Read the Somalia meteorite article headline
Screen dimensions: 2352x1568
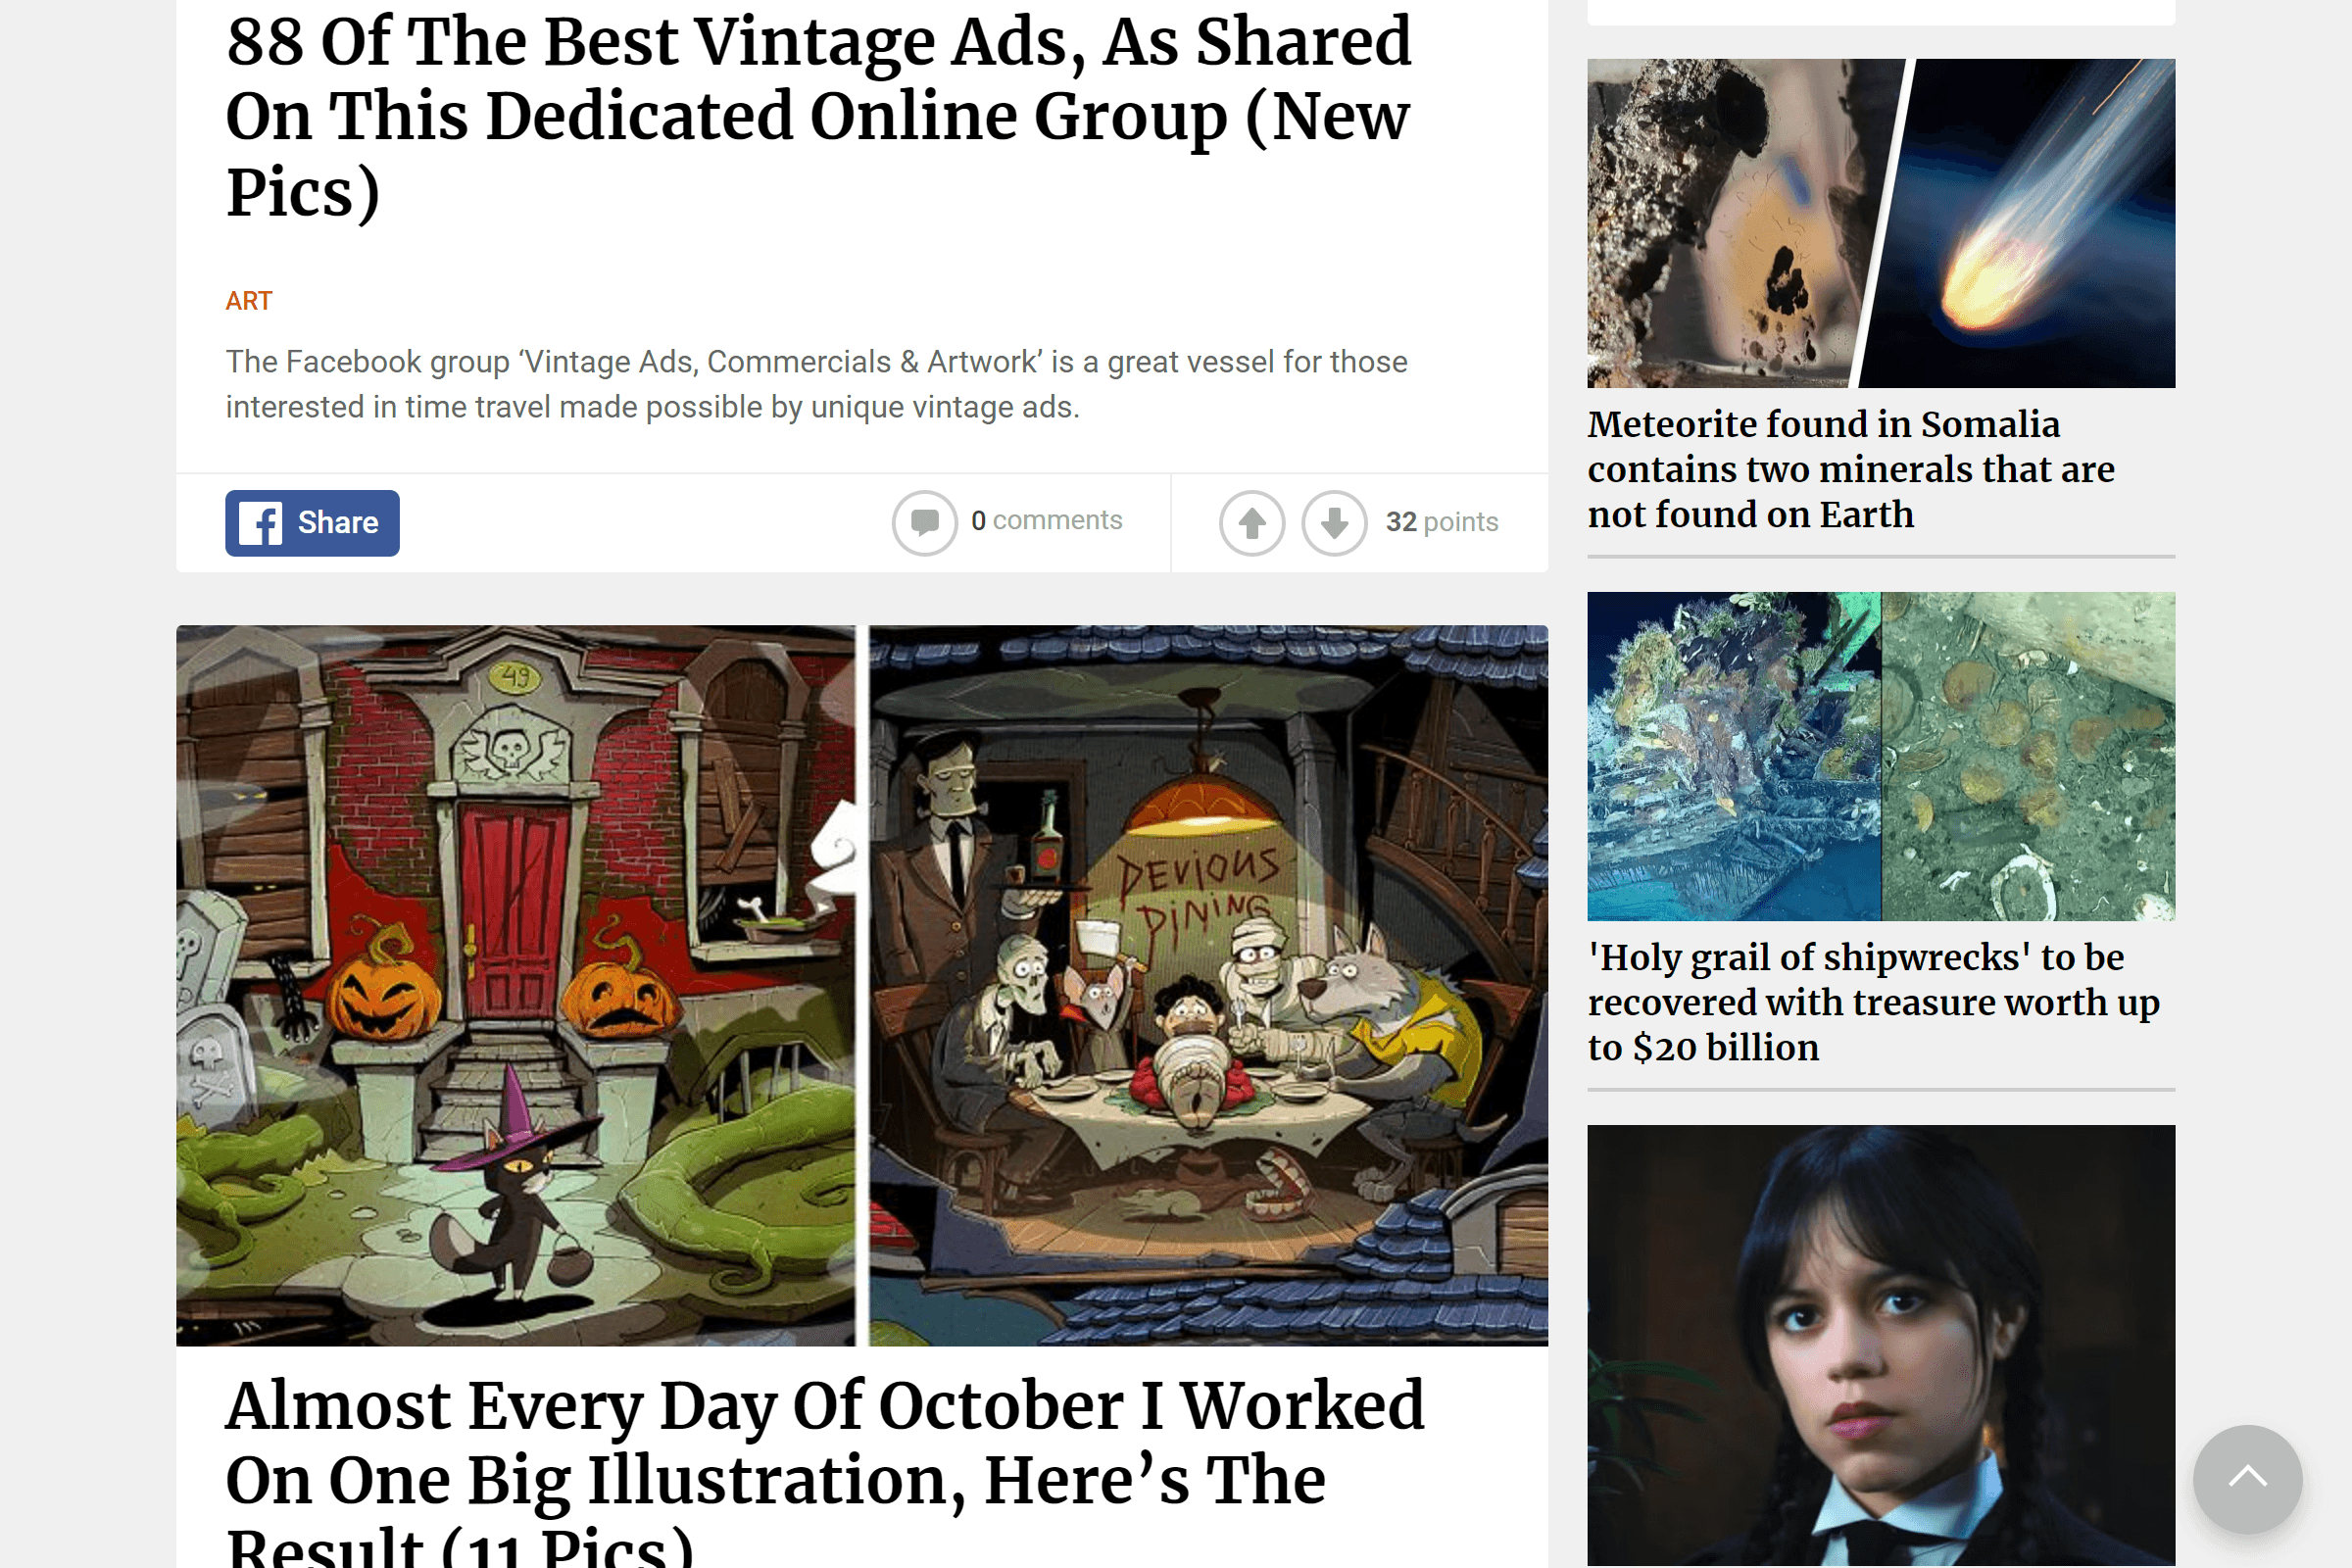[1851, 469]
